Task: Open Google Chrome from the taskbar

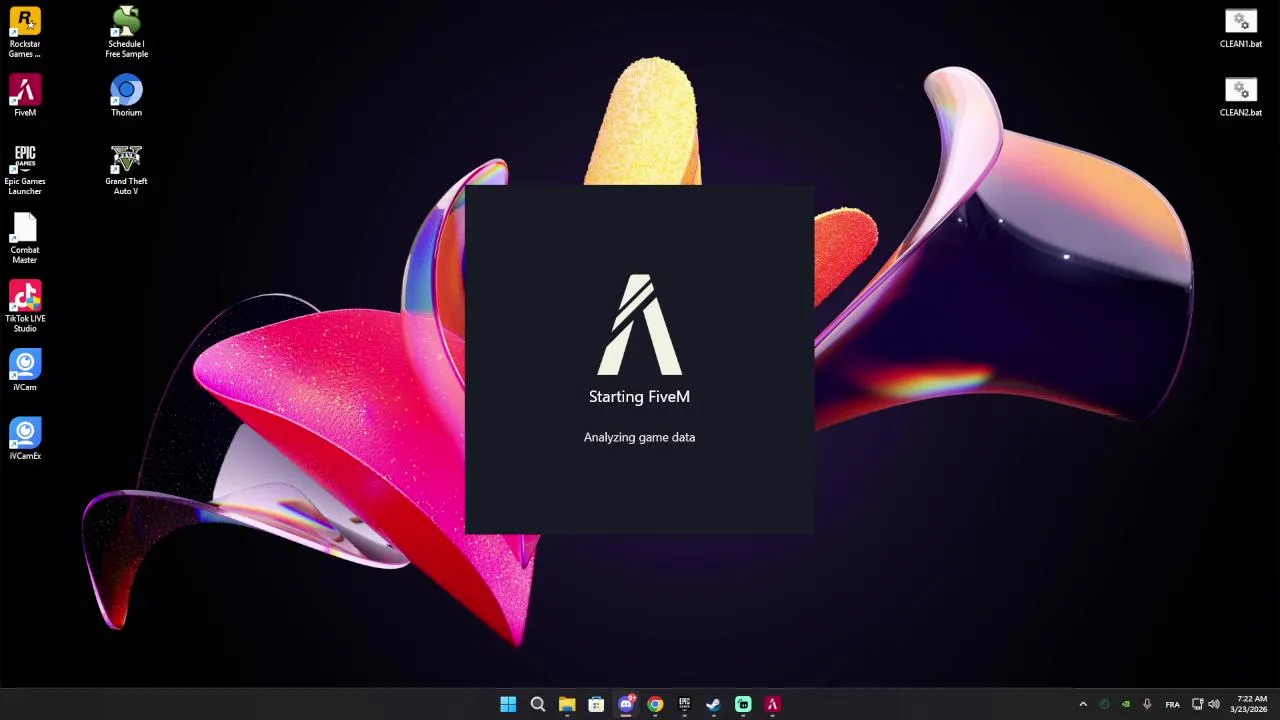Action: tap(655, 704)
